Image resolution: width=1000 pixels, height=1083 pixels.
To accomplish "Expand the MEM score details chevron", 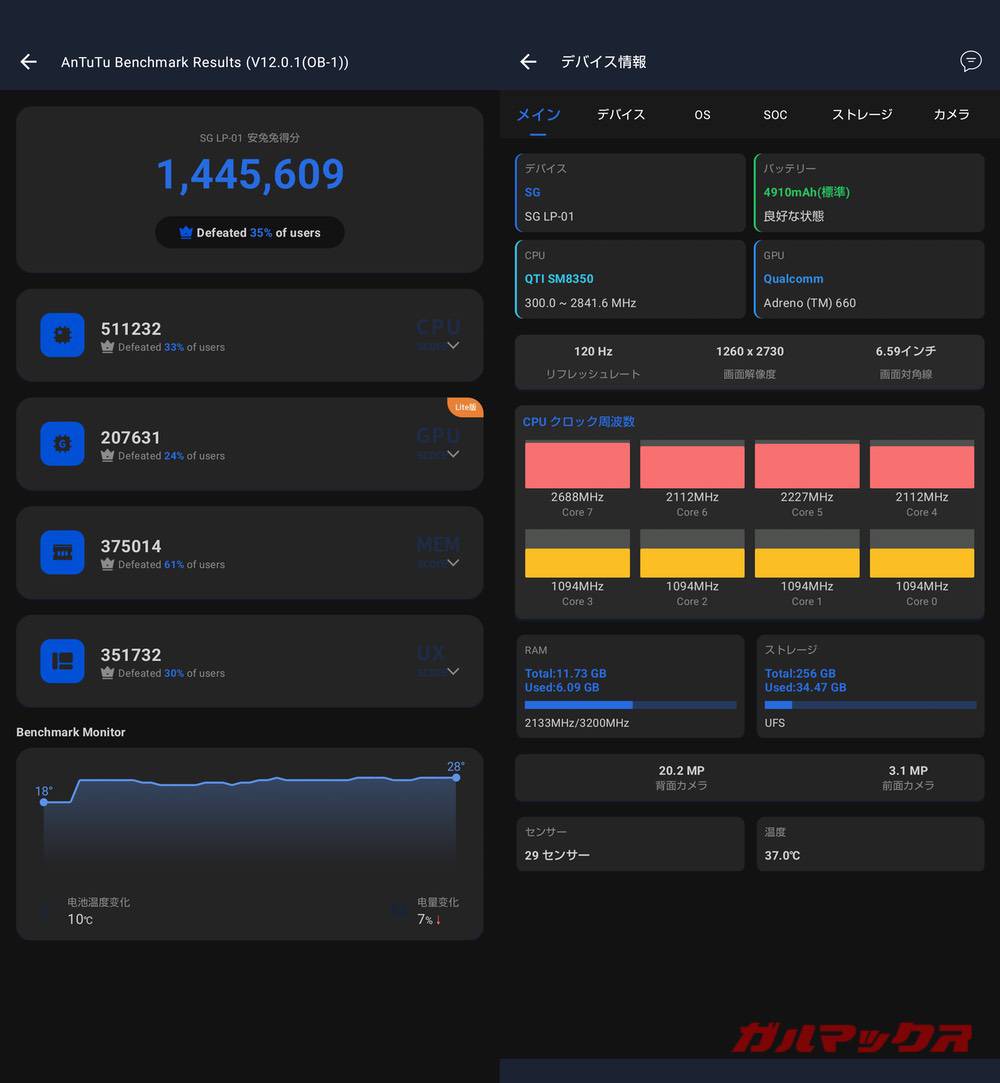I will click(453, 562).
